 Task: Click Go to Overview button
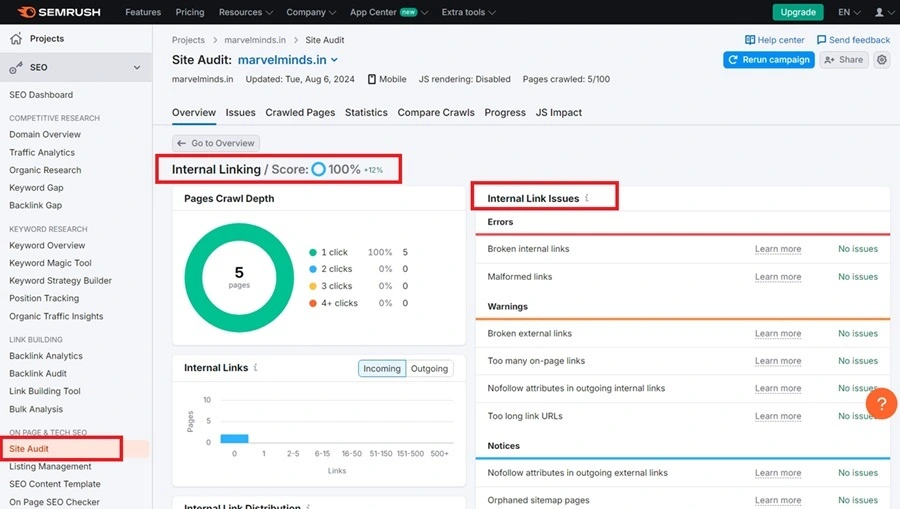click(x=216, y=143)
